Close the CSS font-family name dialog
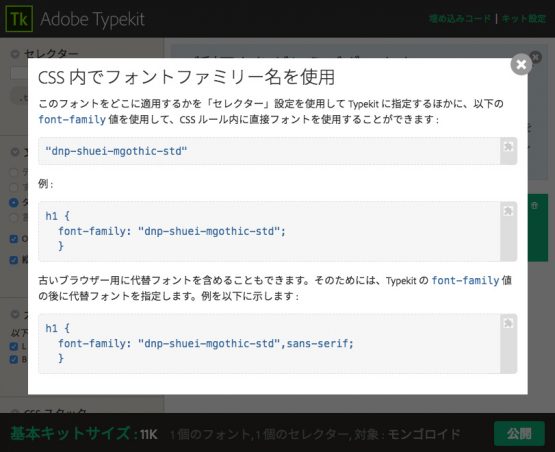 pyautogui.click(x=521, y=64)
